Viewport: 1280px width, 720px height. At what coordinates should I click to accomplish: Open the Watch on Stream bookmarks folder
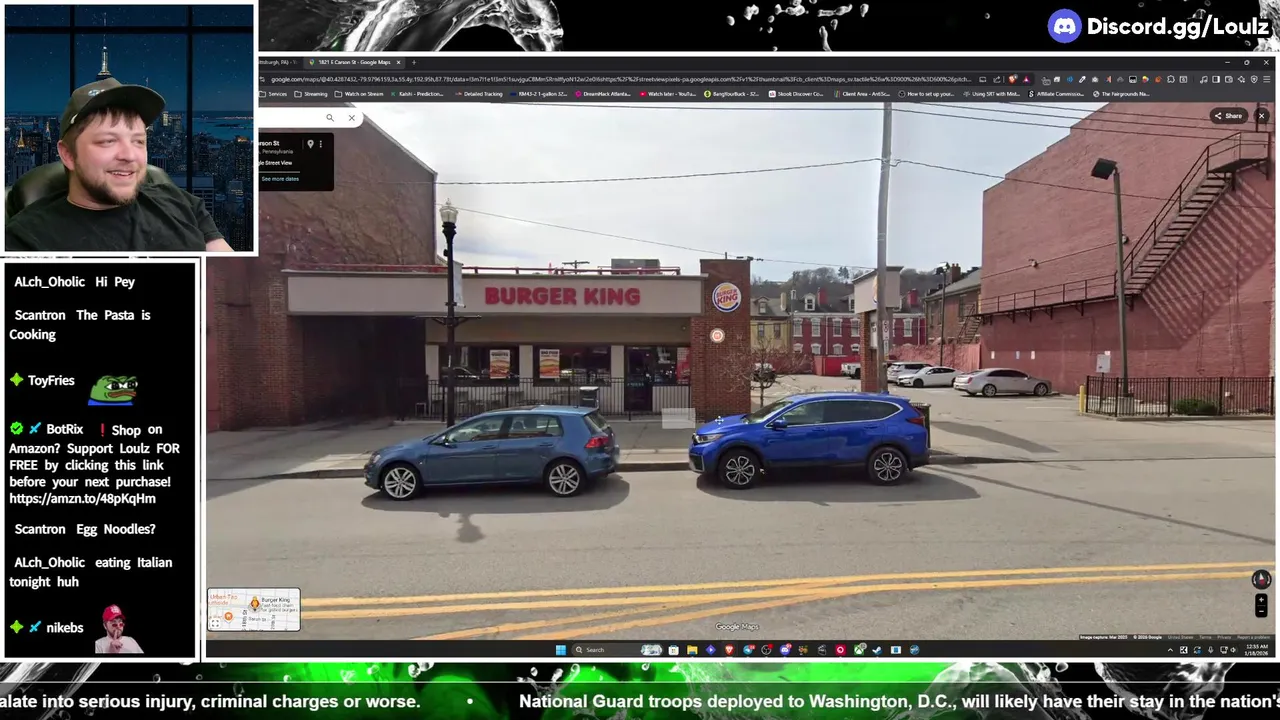click(359, 94)
